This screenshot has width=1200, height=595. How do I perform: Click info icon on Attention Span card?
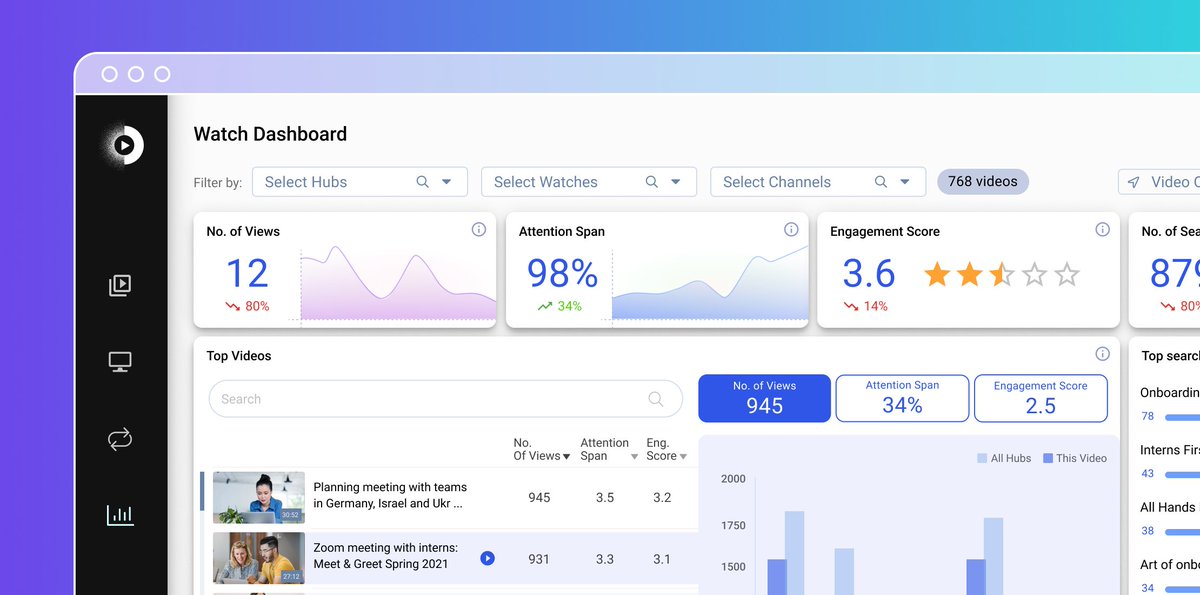tap(791, 230)
